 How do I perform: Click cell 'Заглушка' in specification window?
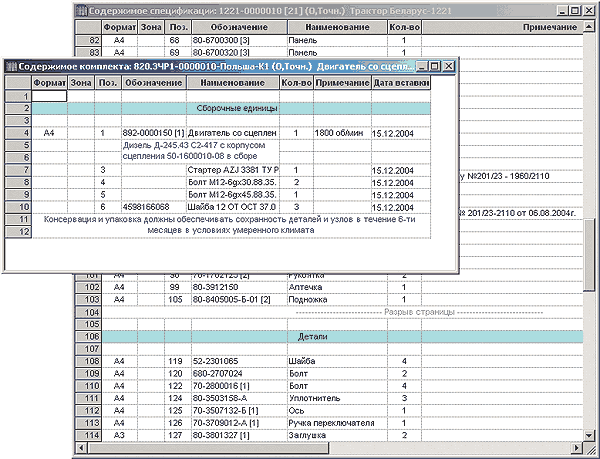point(337,435)
